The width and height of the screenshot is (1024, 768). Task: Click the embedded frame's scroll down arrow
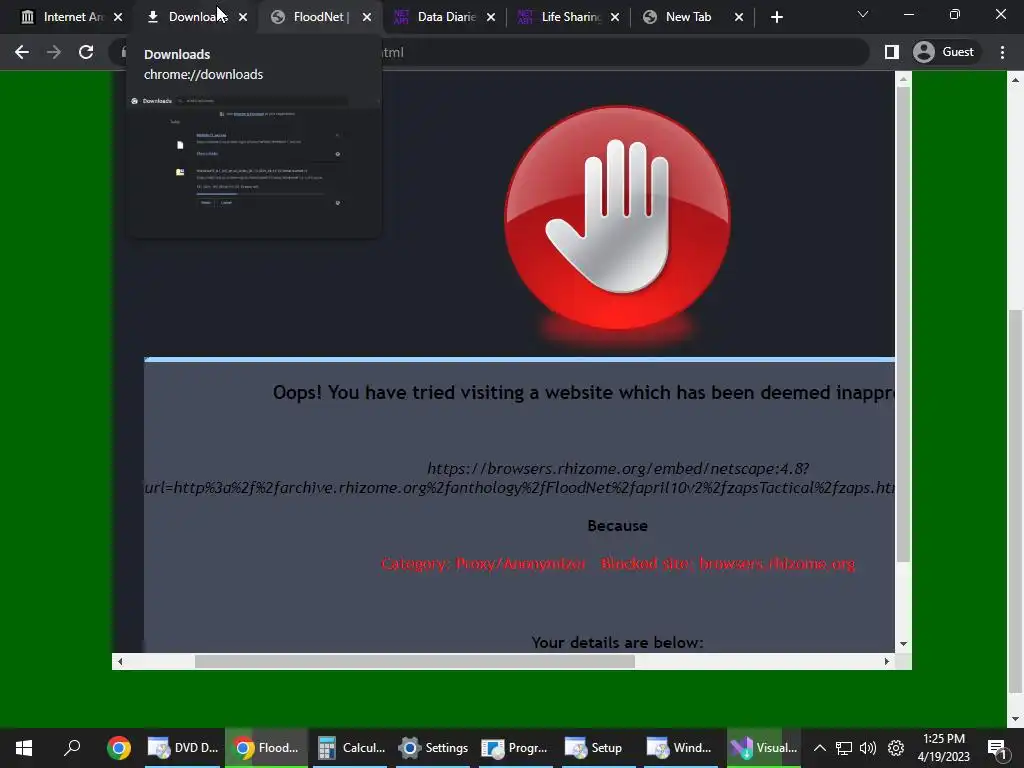903,644
